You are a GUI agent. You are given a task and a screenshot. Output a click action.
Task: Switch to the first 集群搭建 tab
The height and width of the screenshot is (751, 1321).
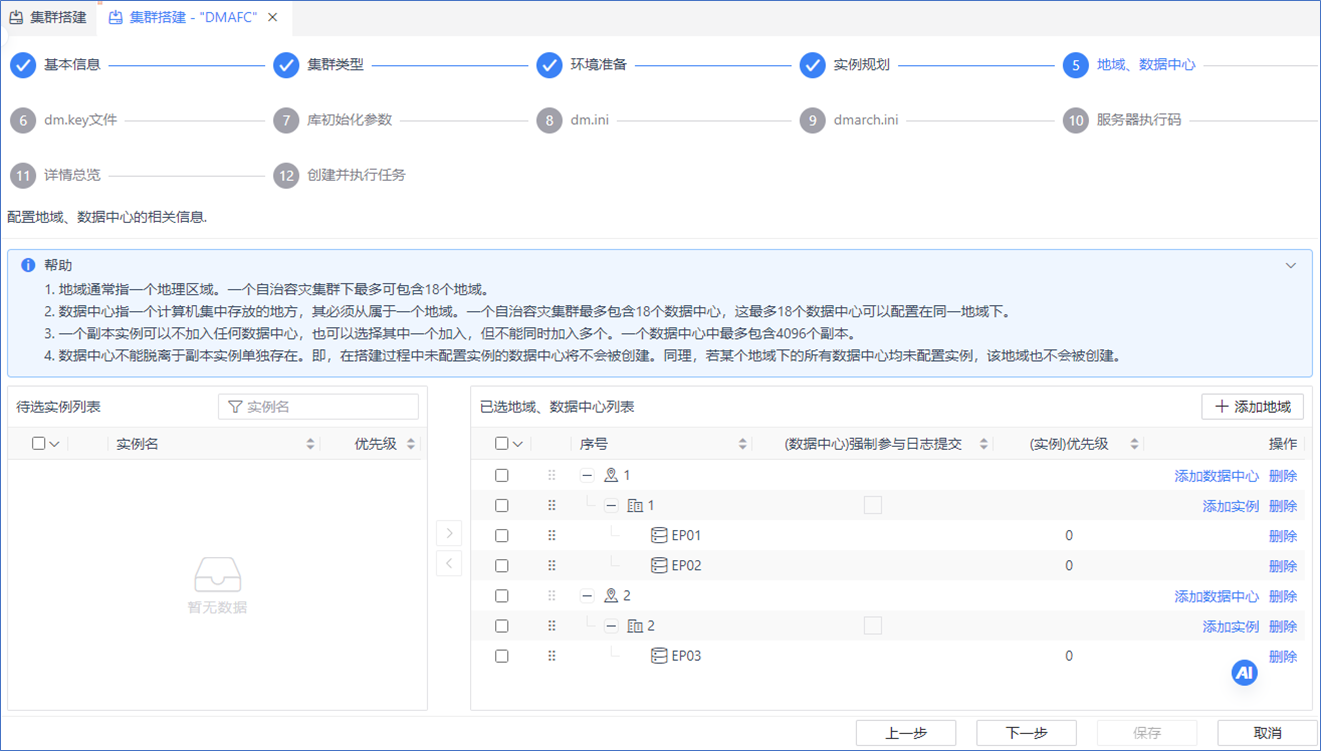pyautogui.click(x=48, y=17)
